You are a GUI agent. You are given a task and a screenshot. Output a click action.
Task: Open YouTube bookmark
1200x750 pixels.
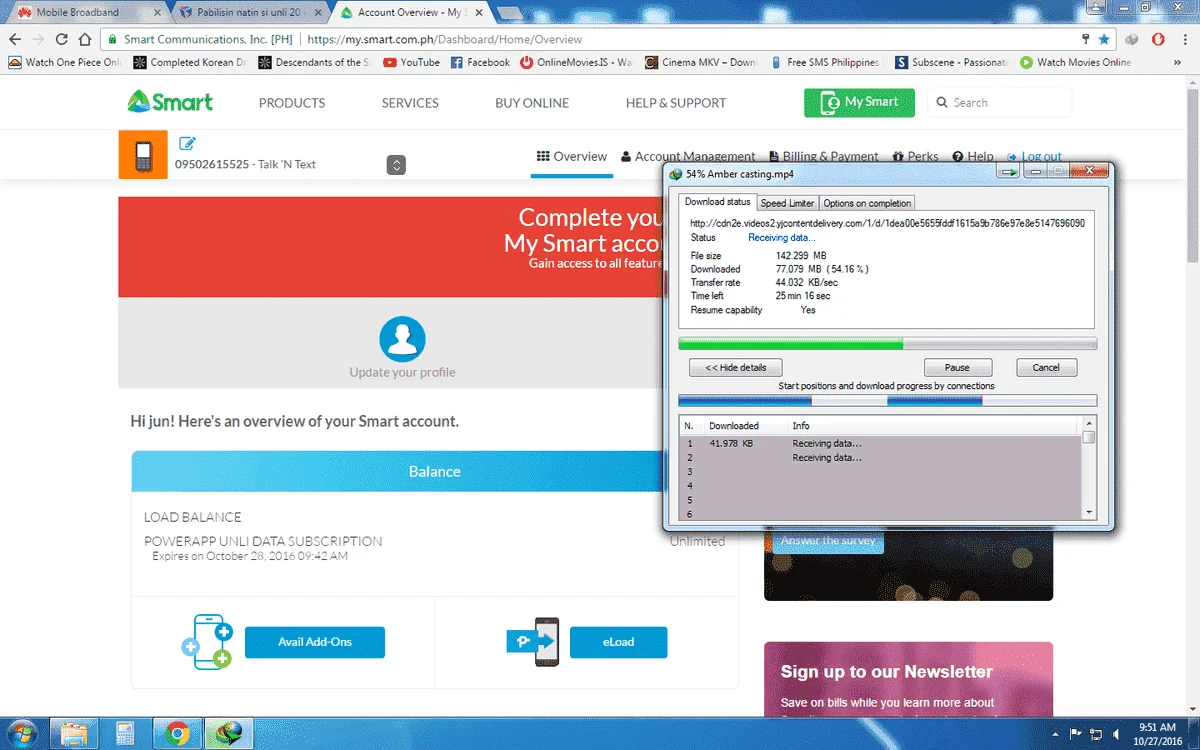(411, 62)
